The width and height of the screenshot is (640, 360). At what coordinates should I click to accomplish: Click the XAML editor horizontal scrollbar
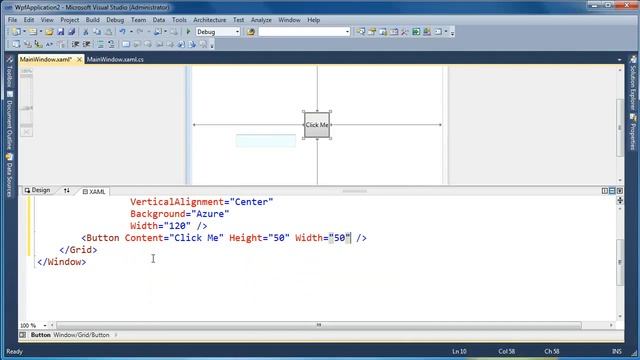tap(318, 325)
